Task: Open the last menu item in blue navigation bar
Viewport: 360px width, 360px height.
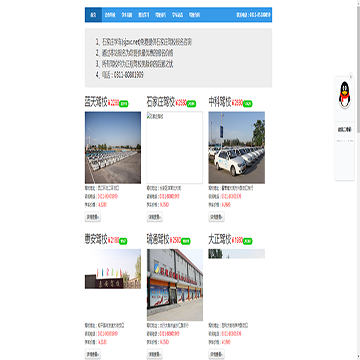Action: point(194,15)
